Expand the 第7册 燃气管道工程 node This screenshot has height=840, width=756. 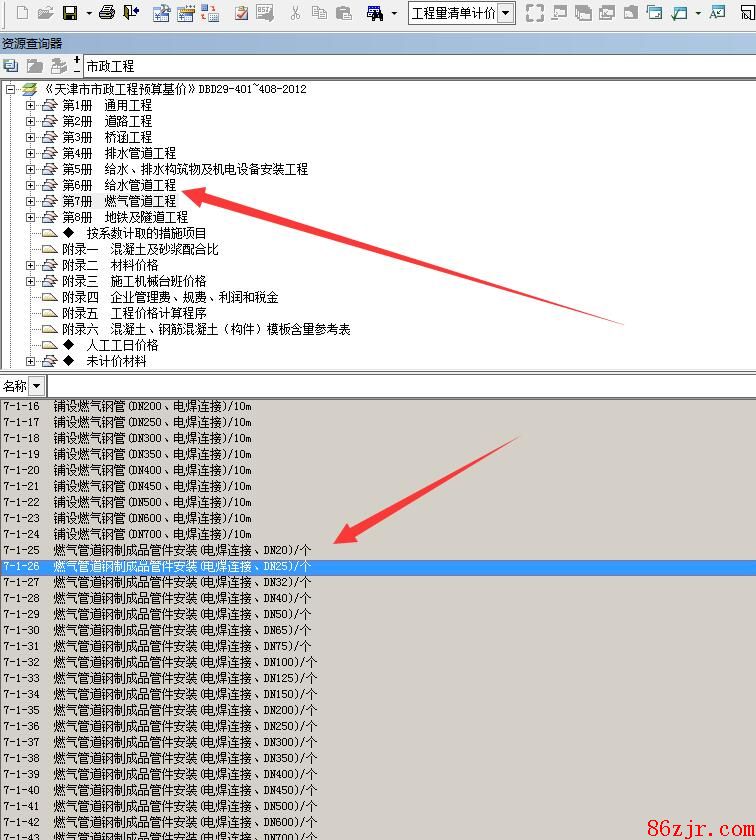tap(30, 201)
